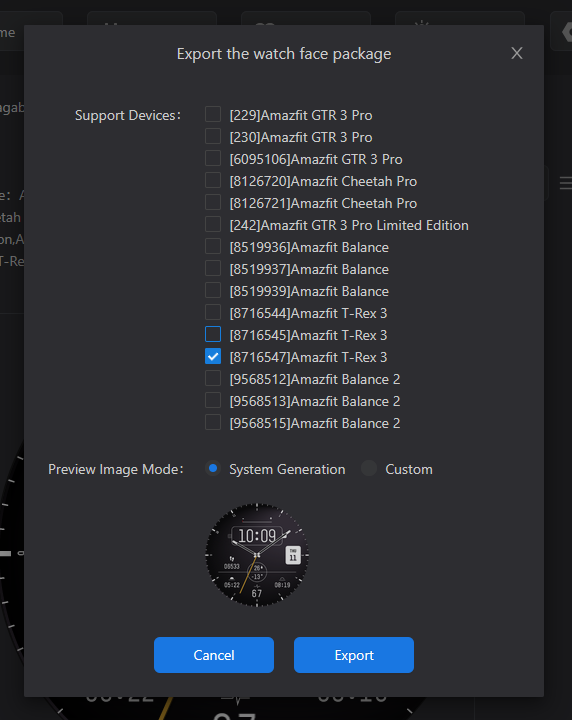Choose Custom preview image mode
This screenshot has width=572, height=720.
369,468
